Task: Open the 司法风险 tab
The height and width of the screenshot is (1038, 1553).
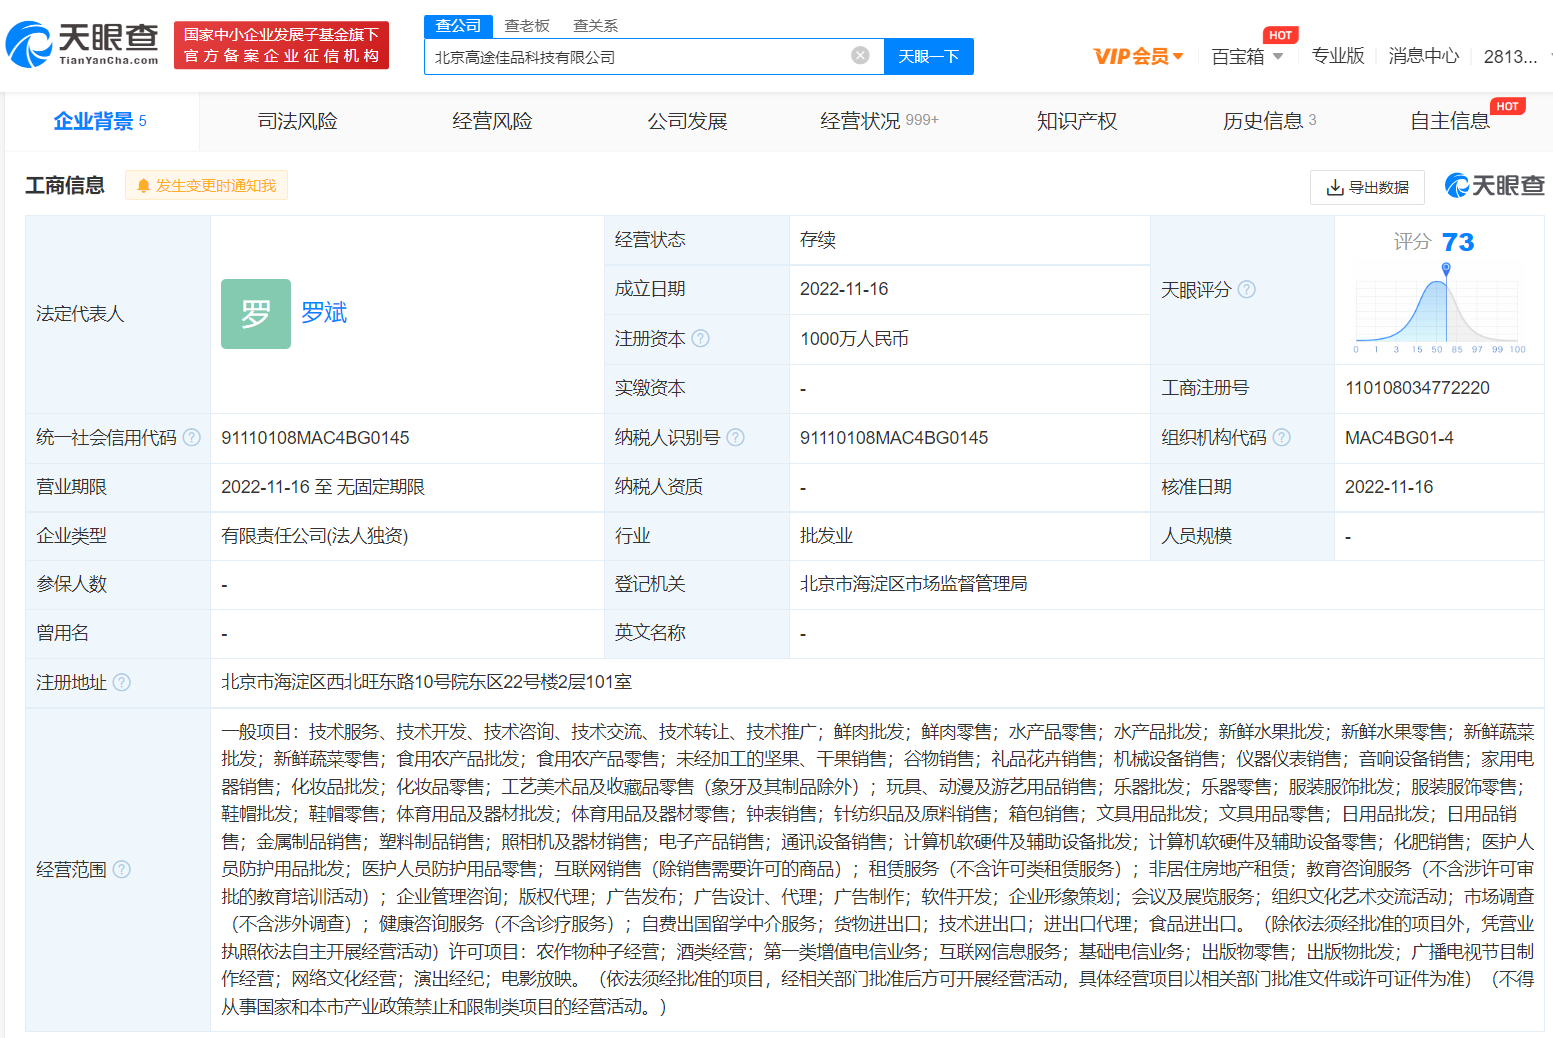Action: [x=297, y=121]
